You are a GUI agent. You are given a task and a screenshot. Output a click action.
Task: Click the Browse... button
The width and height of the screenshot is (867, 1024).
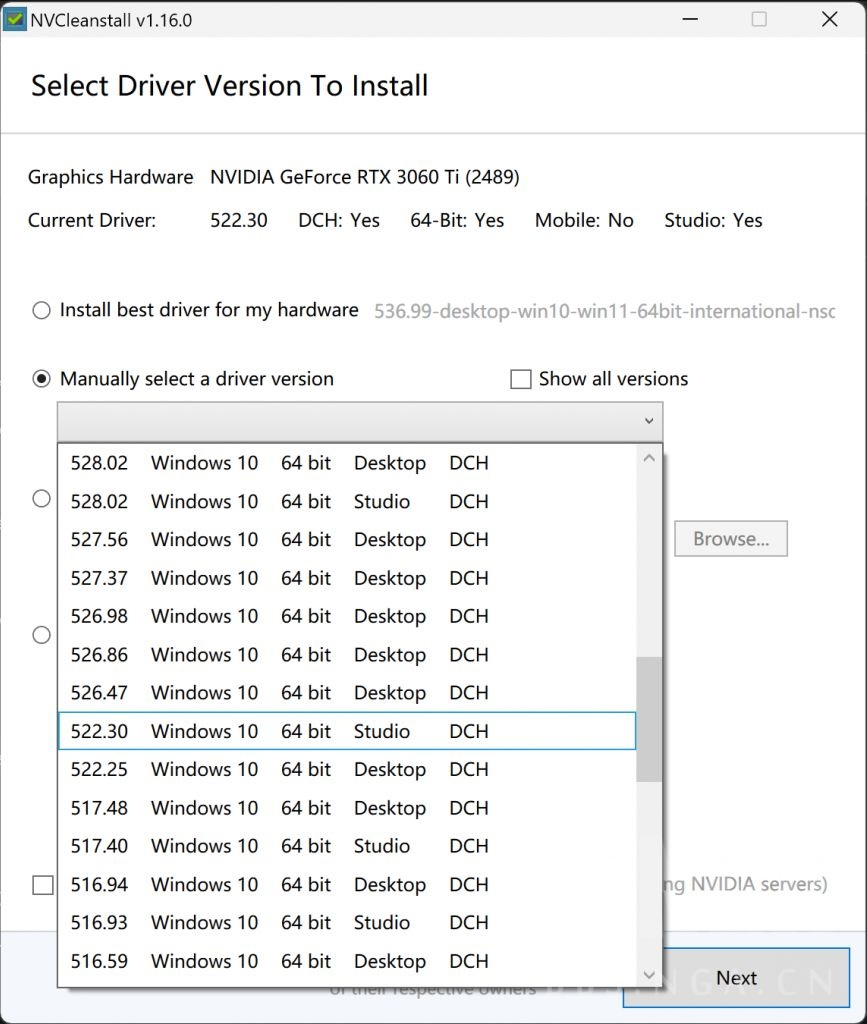click(731, 538)
